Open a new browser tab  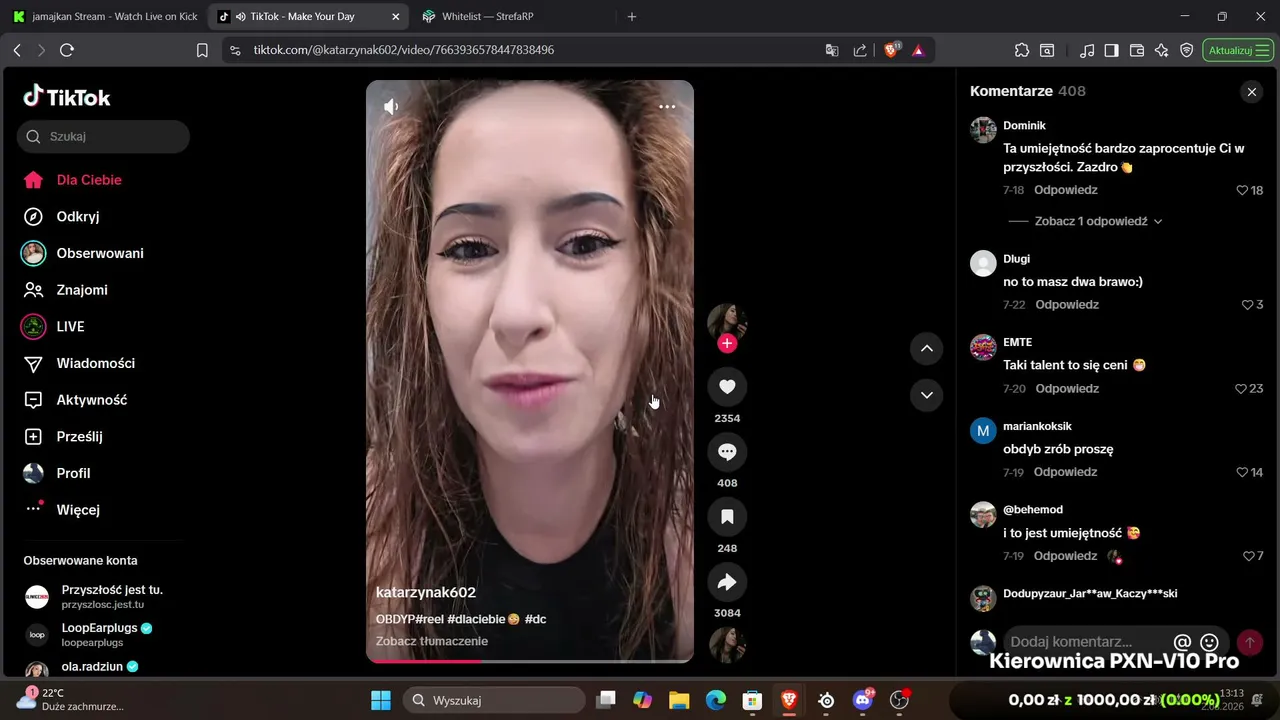tap(631, 17)
